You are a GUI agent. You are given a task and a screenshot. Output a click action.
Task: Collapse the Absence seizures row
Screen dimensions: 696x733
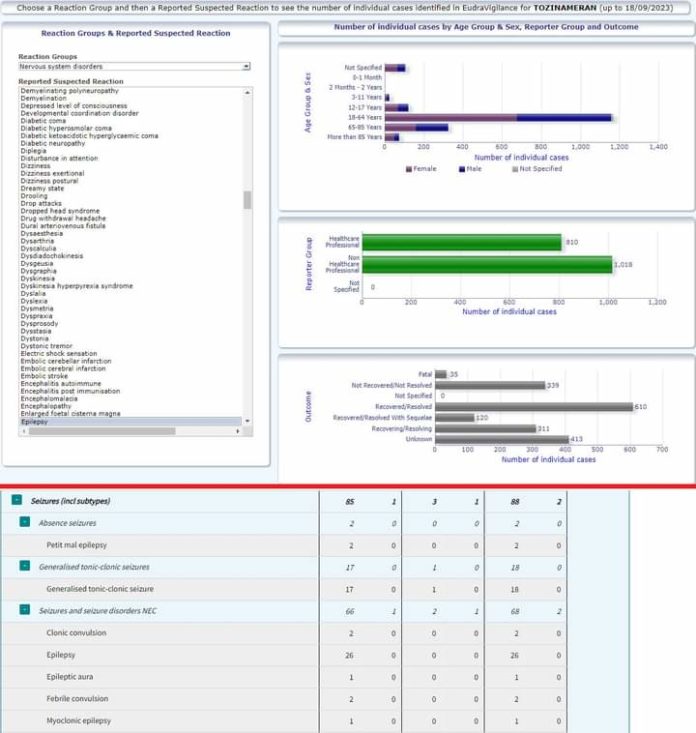tap(25, 523)
